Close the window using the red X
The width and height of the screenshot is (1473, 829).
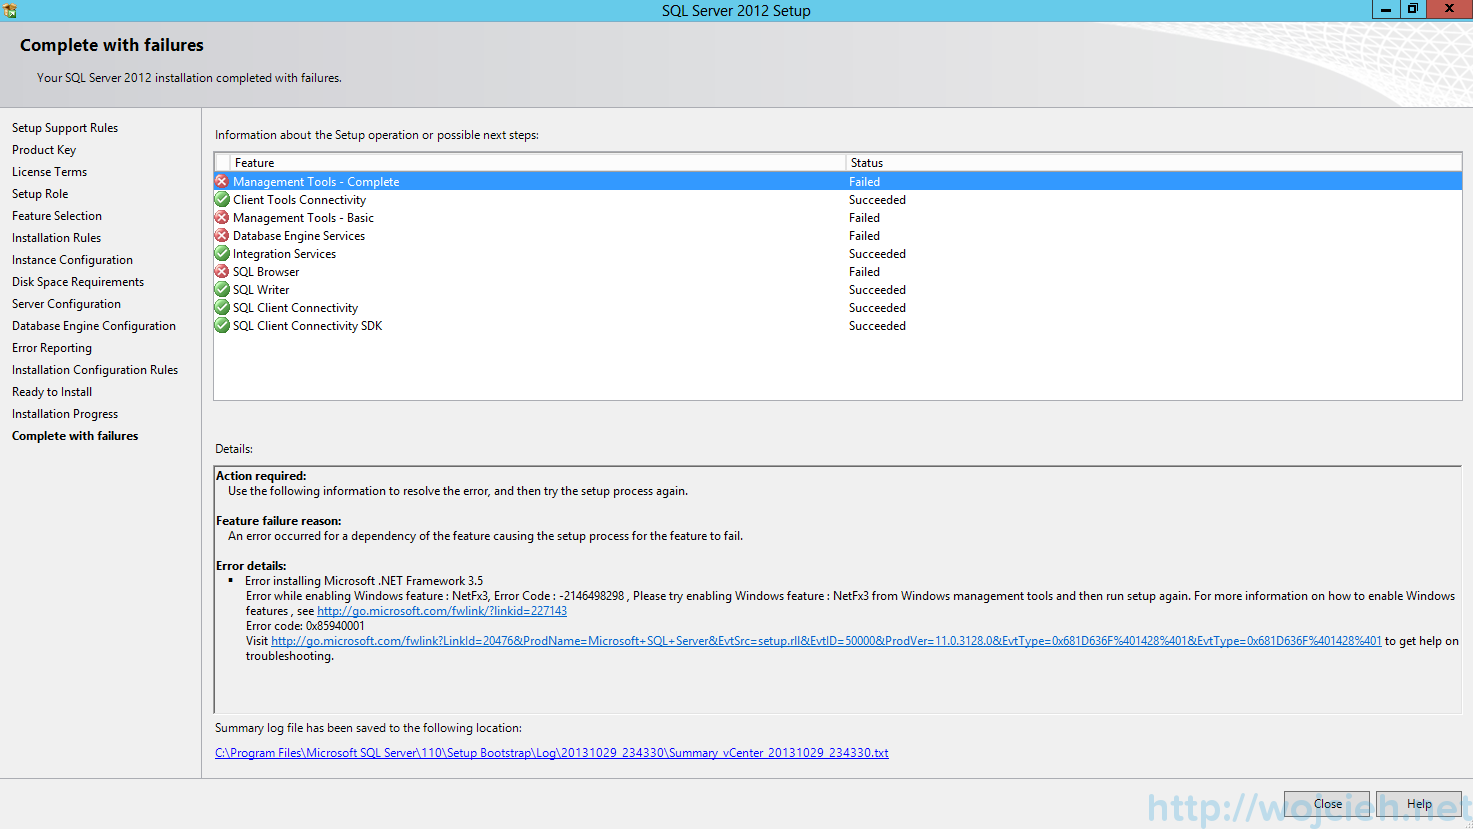point(1449,9)
